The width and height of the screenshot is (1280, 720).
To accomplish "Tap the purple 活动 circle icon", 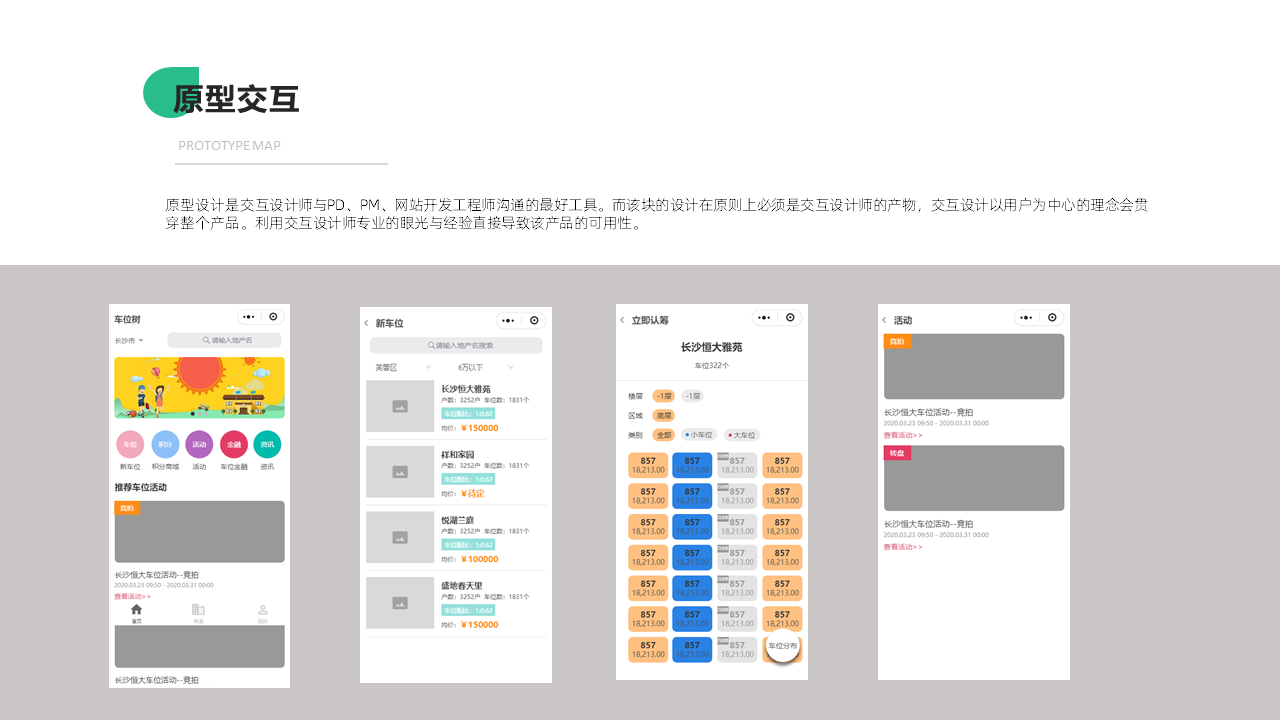I will point(199,444).
